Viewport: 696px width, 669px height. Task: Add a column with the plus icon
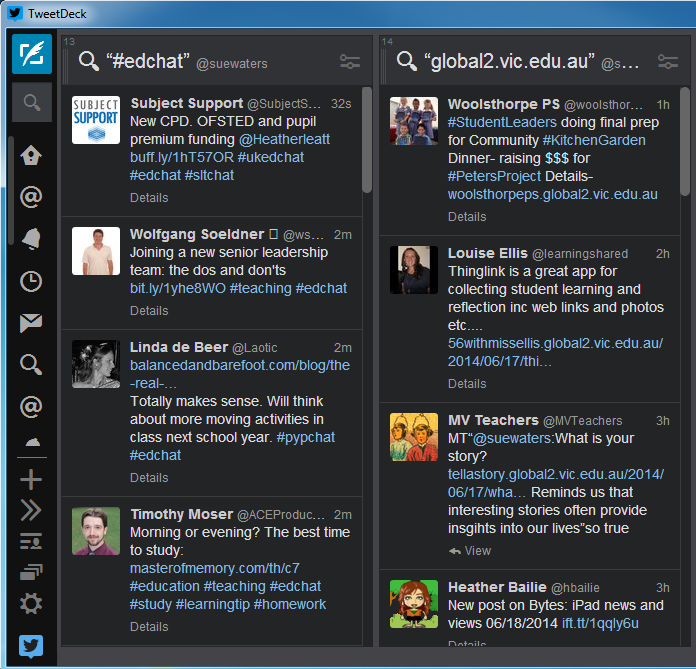coord(31,479)
